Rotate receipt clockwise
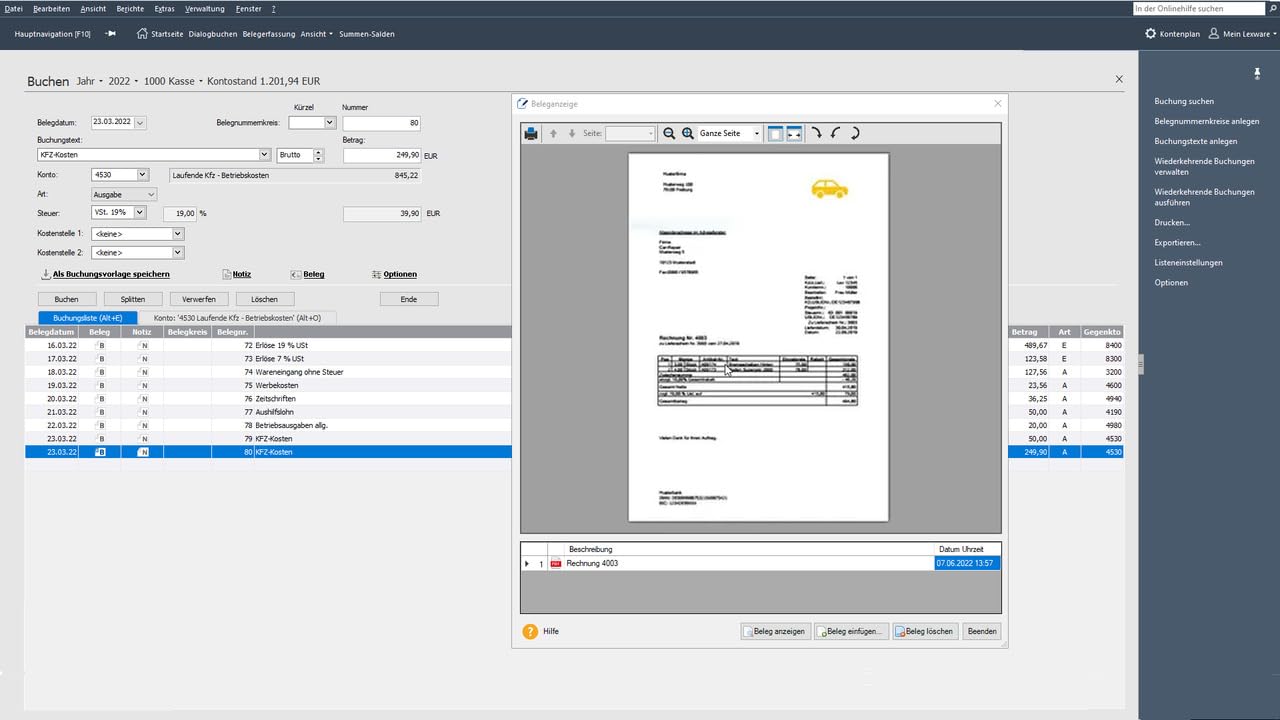The height and width of the screenshot is (720, 1280). click(816, 133)
